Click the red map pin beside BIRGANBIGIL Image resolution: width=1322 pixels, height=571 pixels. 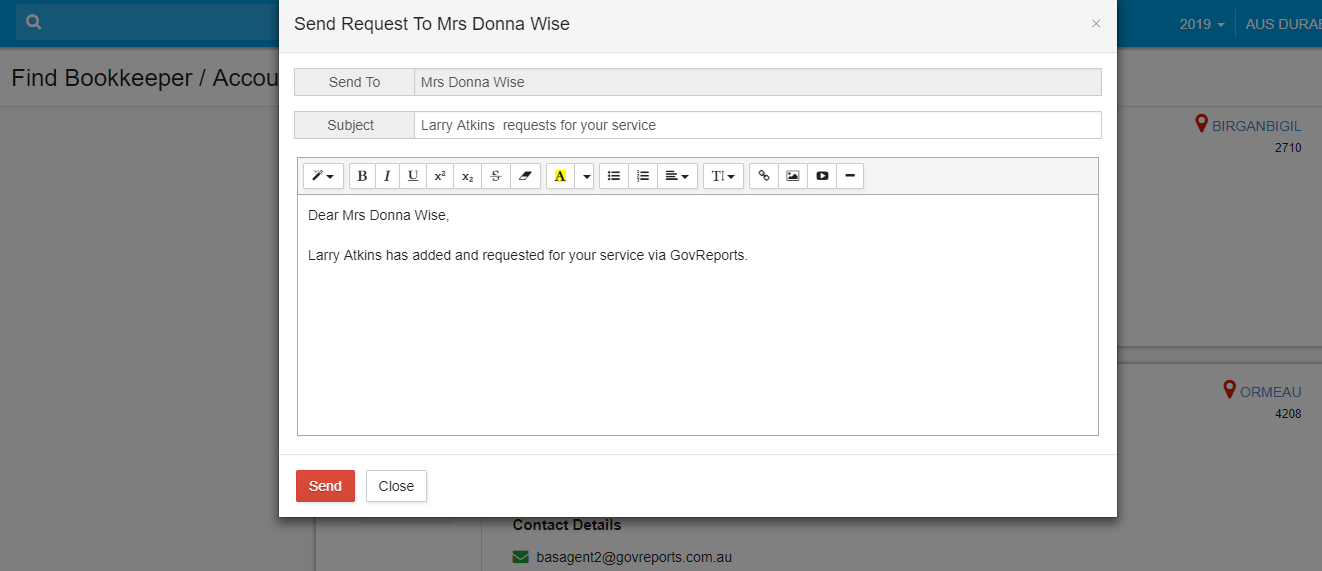[1202, 124]
